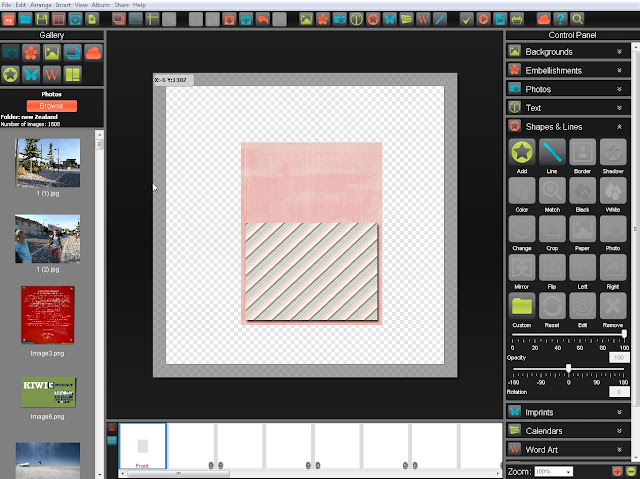The width and height of the screenshot is (640, 479).
Task: Click the orange Browse button
Action: pos(51,106)
